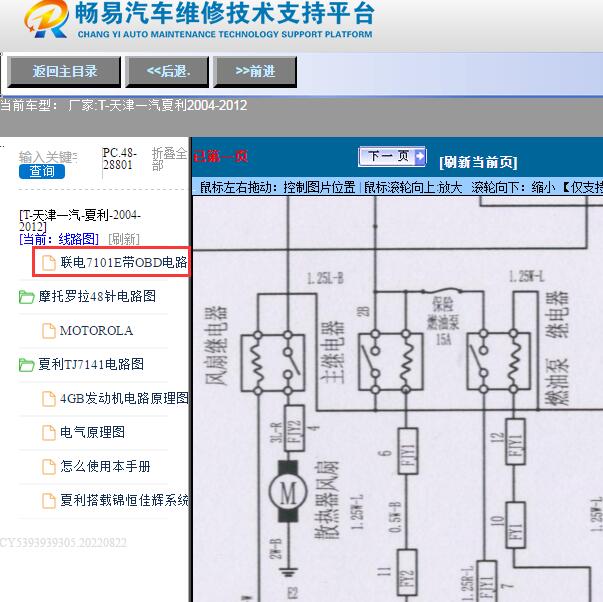The image size is (603, 602).
Task: Click the 下一页 next page button
Action: (x=392, y=157)
